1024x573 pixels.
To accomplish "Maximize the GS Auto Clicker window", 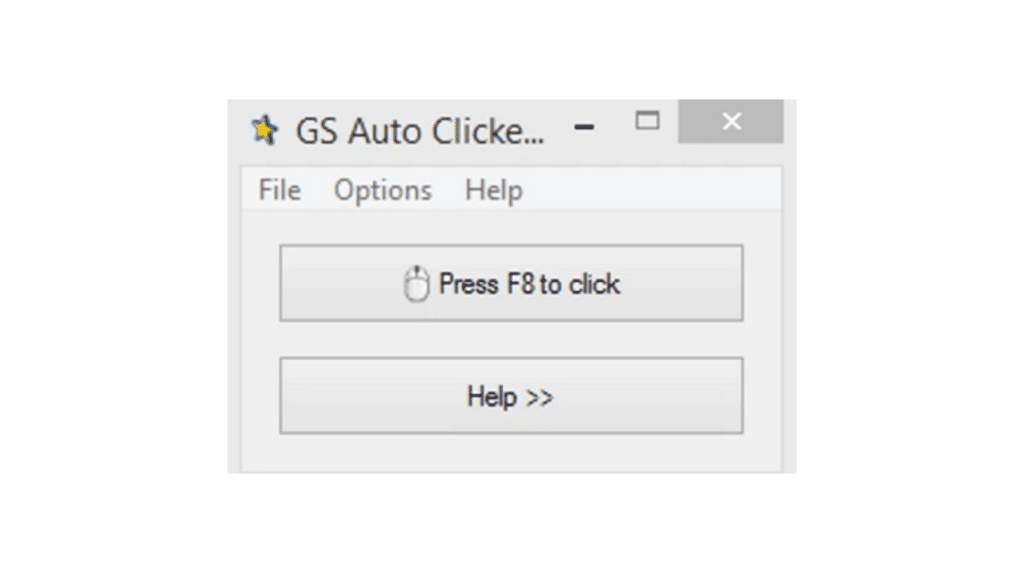I will pyautogui.click(x=647, y=121).
